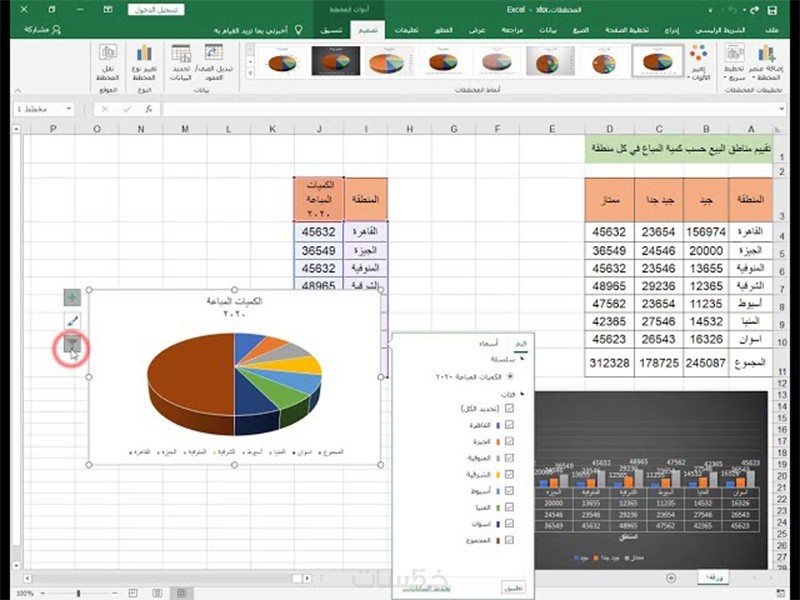Click the Apply (تطبيق) button in filter panel
The image size is (800, 600).
[x=513, y=587]
